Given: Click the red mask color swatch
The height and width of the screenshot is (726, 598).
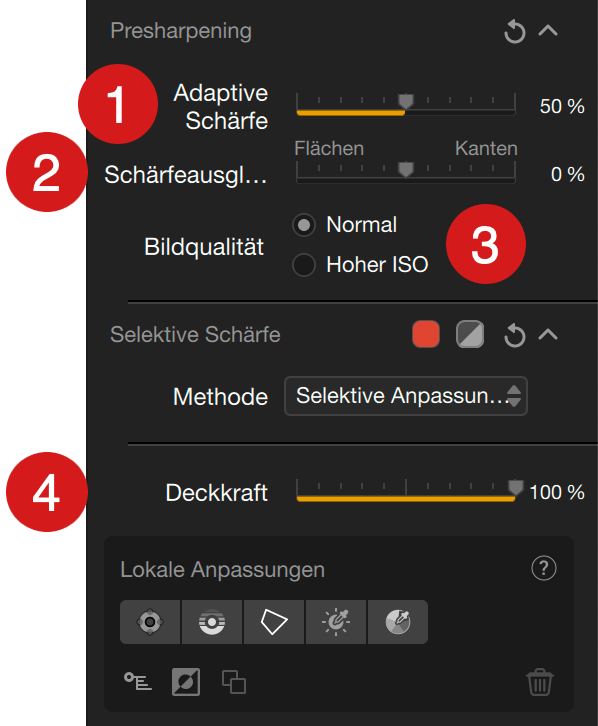Looking at the screenshot, I should tap(426, 334).
